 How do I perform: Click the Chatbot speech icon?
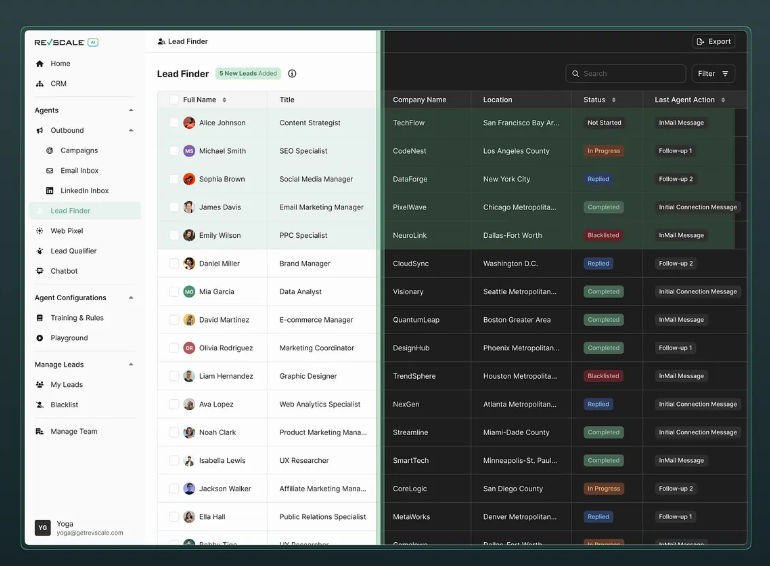(x=40, y=271)
